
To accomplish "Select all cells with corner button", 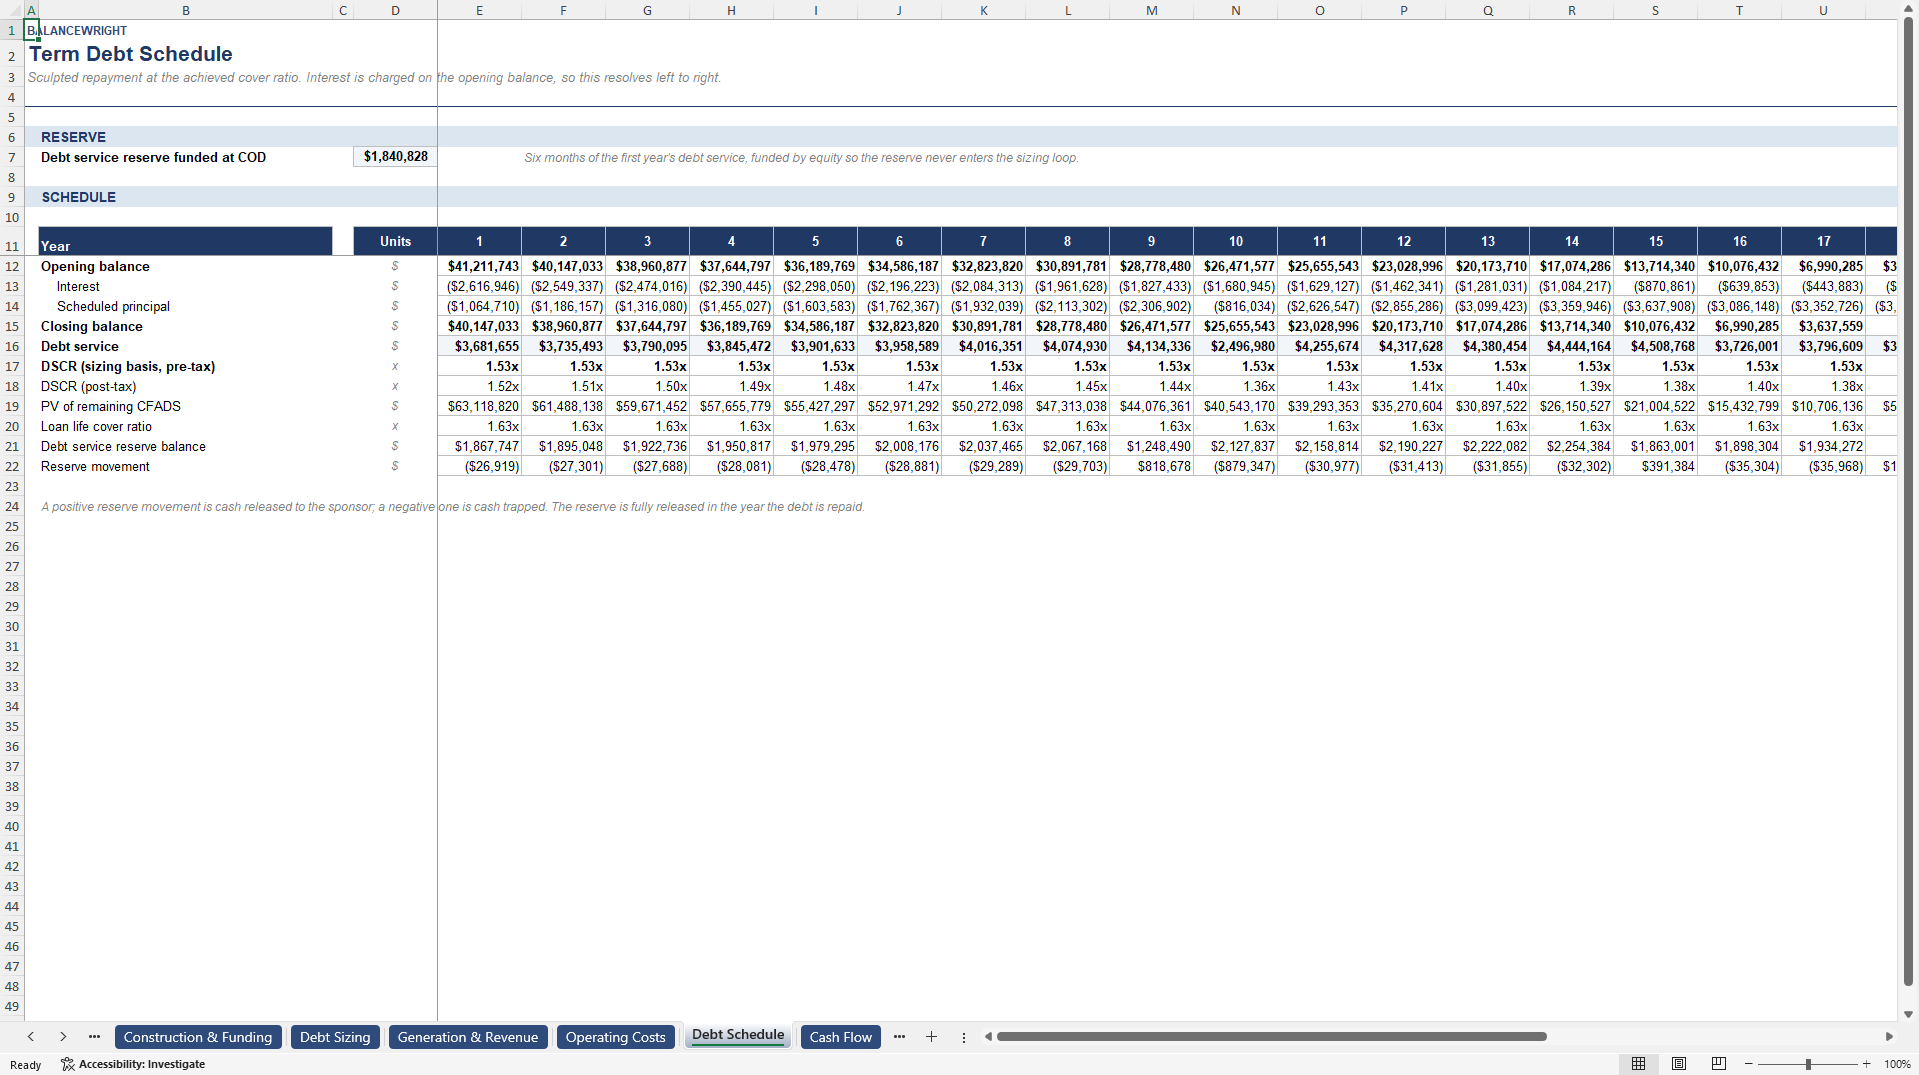I will 12,10.
